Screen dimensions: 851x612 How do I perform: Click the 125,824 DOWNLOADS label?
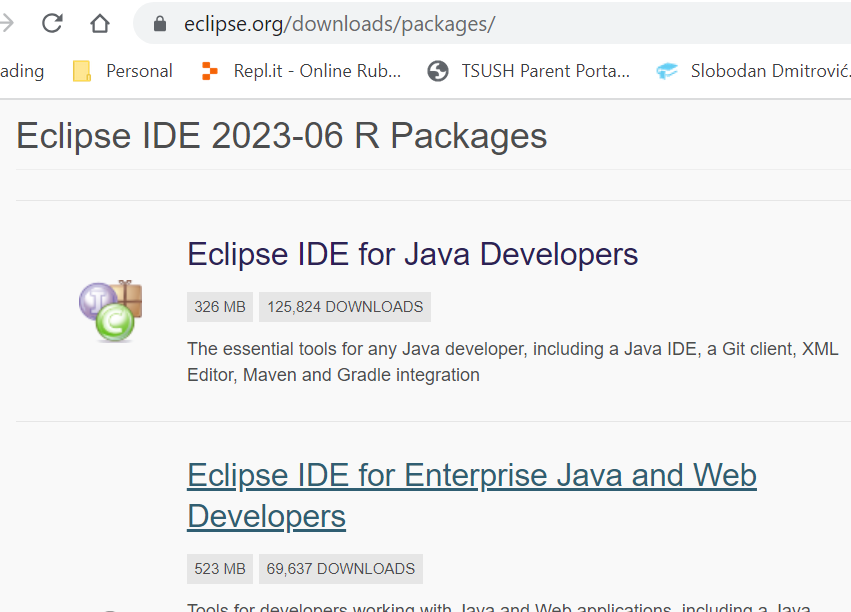click(x=345, y=307)
